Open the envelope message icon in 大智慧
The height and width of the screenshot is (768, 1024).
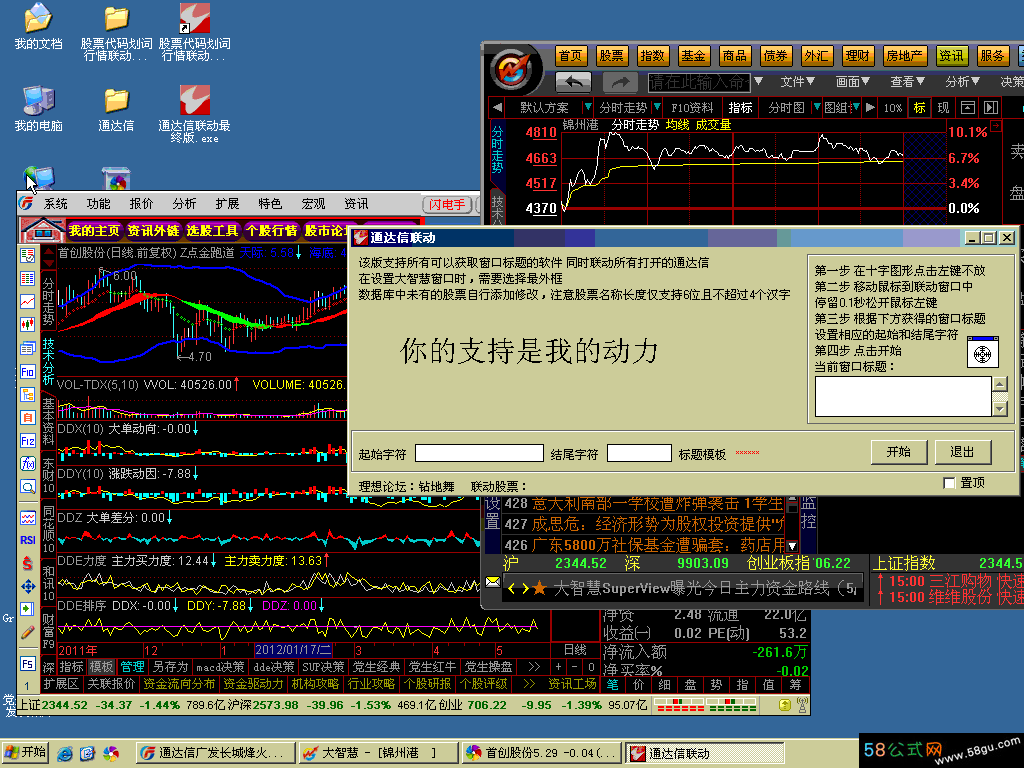(x=492, y=581)
